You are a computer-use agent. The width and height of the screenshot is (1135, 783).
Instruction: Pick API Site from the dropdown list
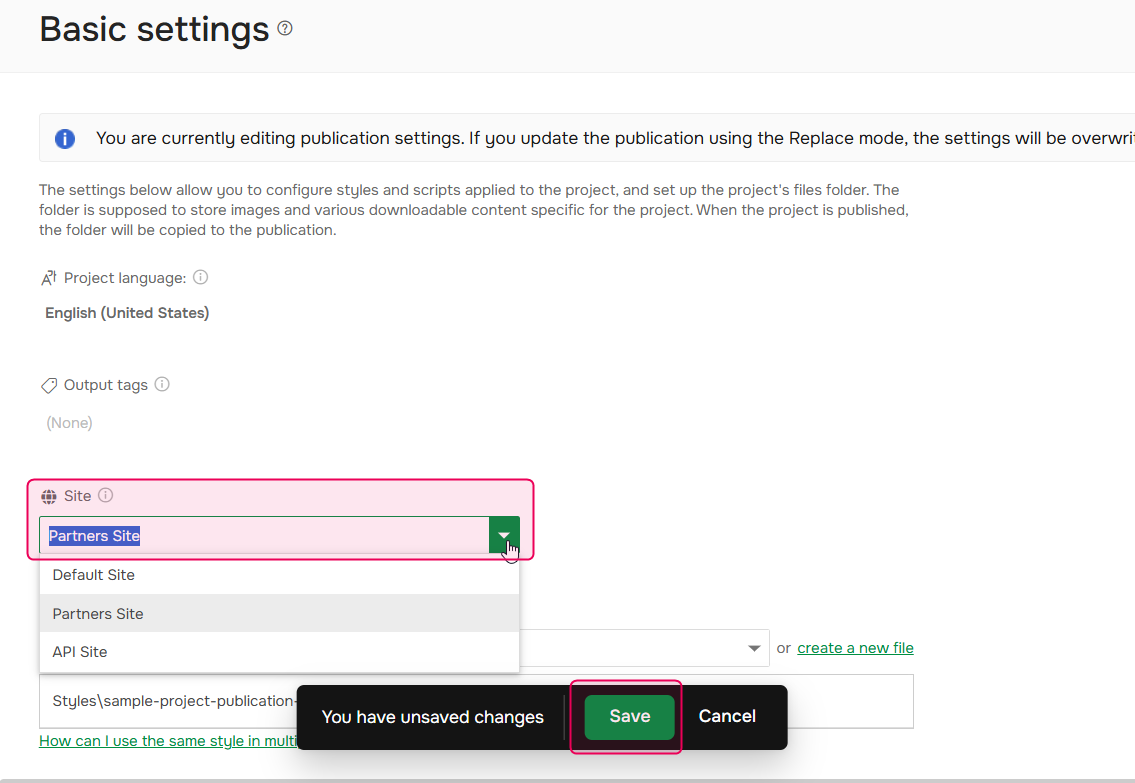point(279,652)
